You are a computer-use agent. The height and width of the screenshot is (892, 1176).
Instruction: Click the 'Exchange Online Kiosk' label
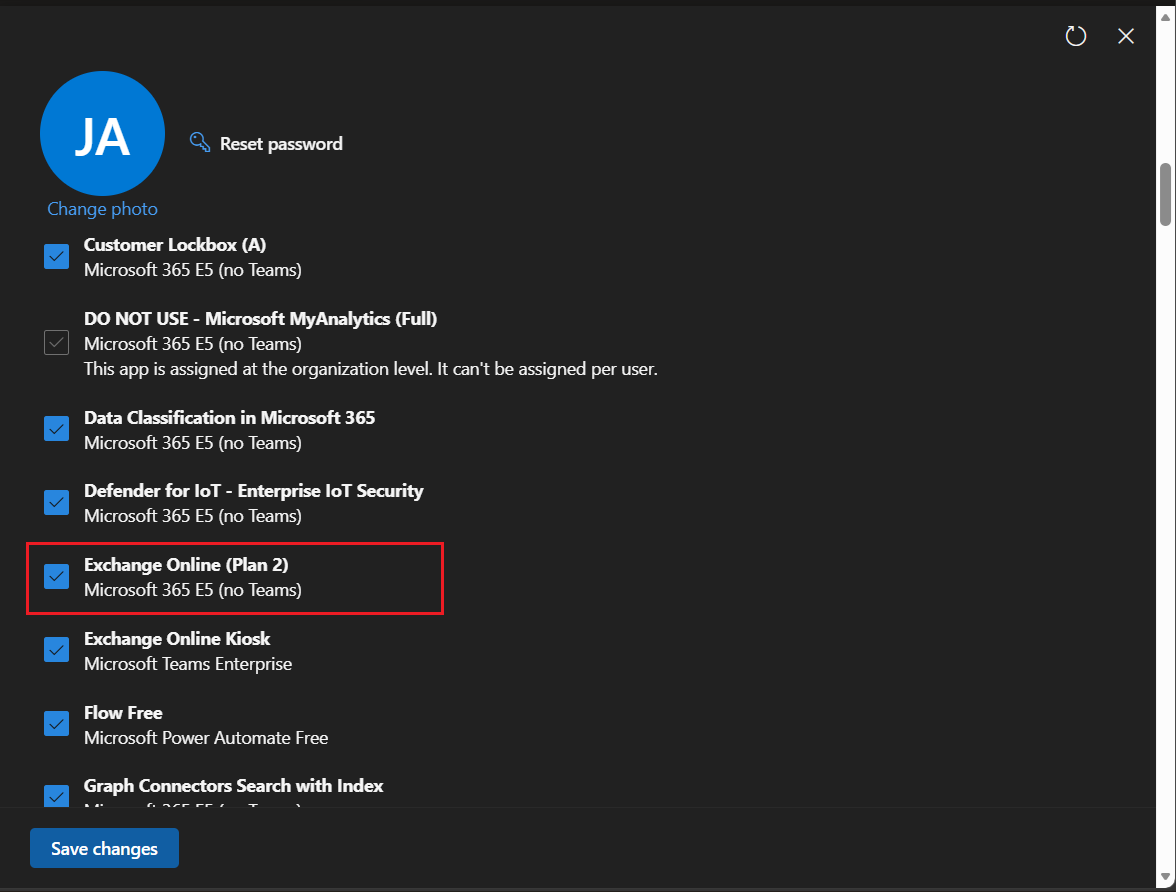(177, 638)
